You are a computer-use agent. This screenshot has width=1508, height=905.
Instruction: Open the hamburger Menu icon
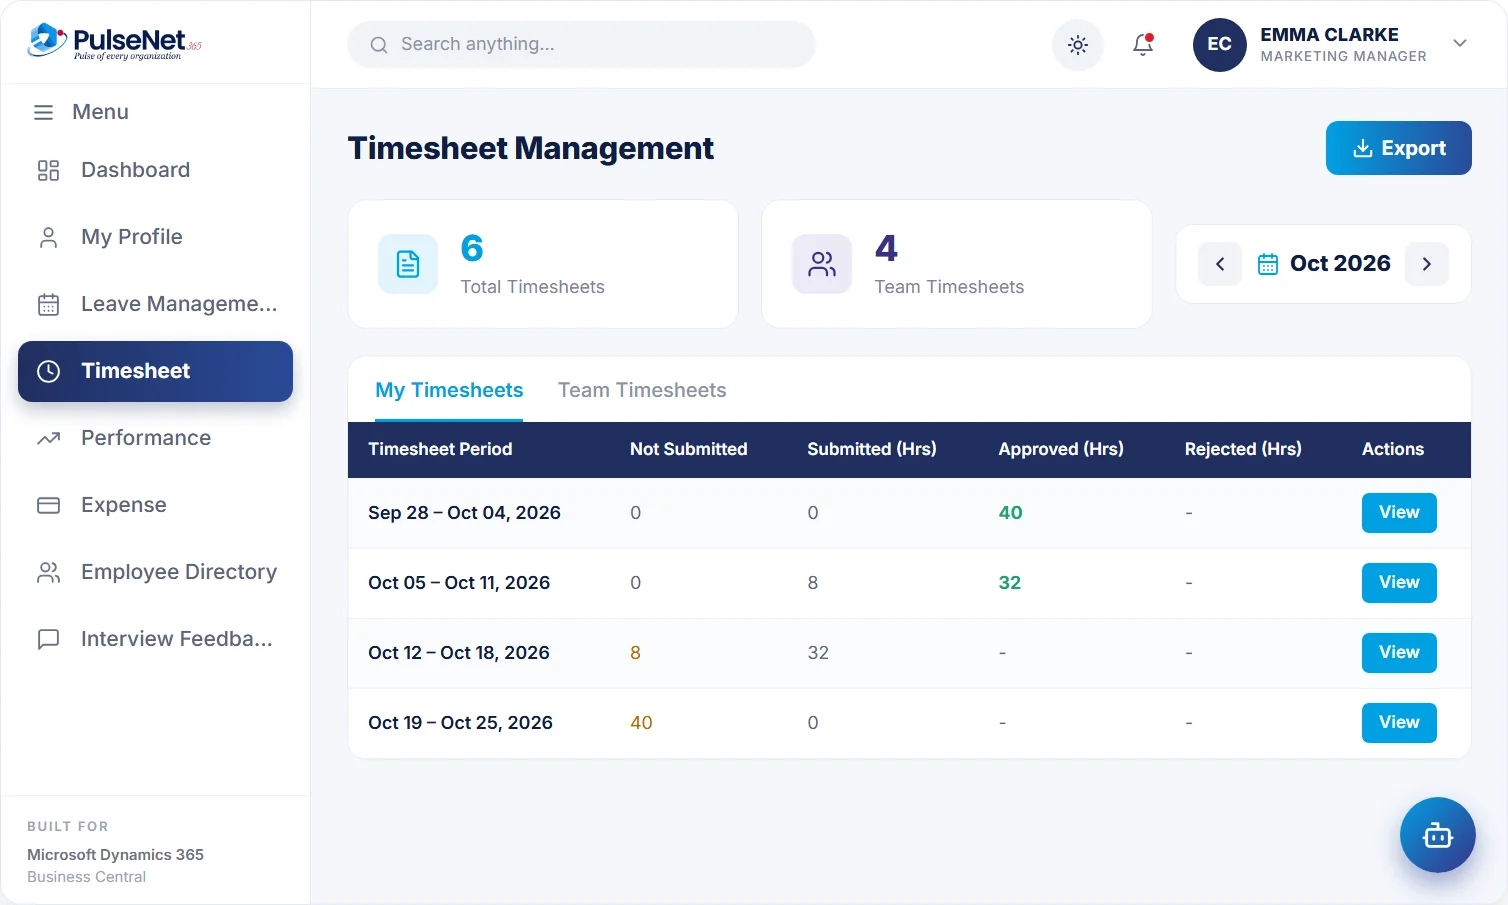tap(43, 112)
